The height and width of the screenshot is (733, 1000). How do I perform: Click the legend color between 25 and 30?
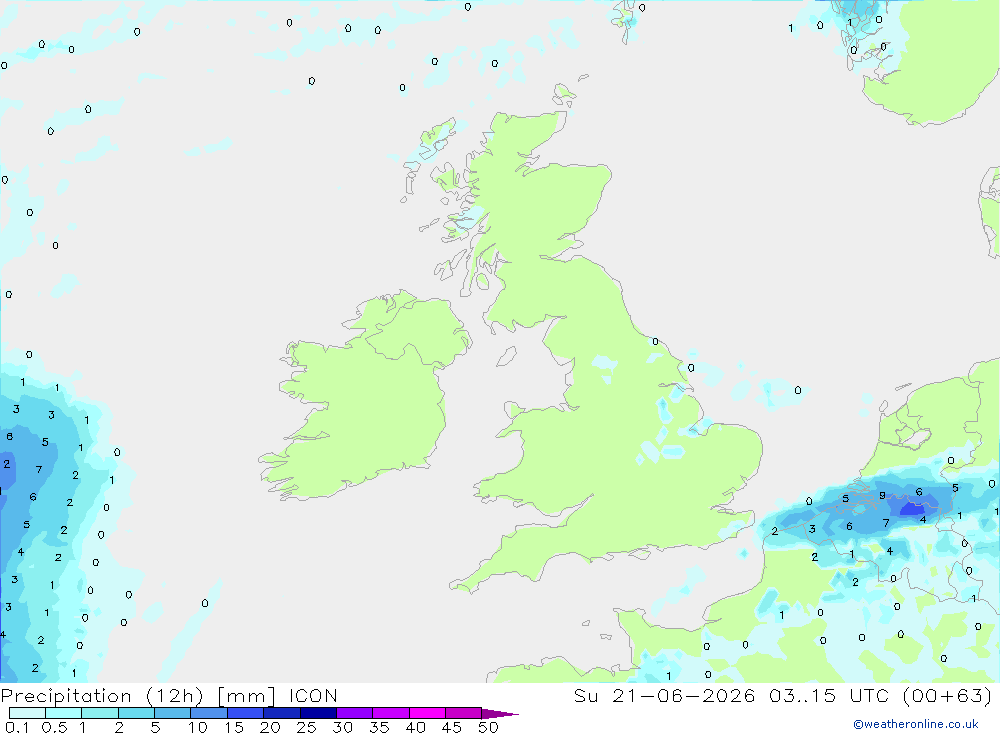(x=318, y=713)
